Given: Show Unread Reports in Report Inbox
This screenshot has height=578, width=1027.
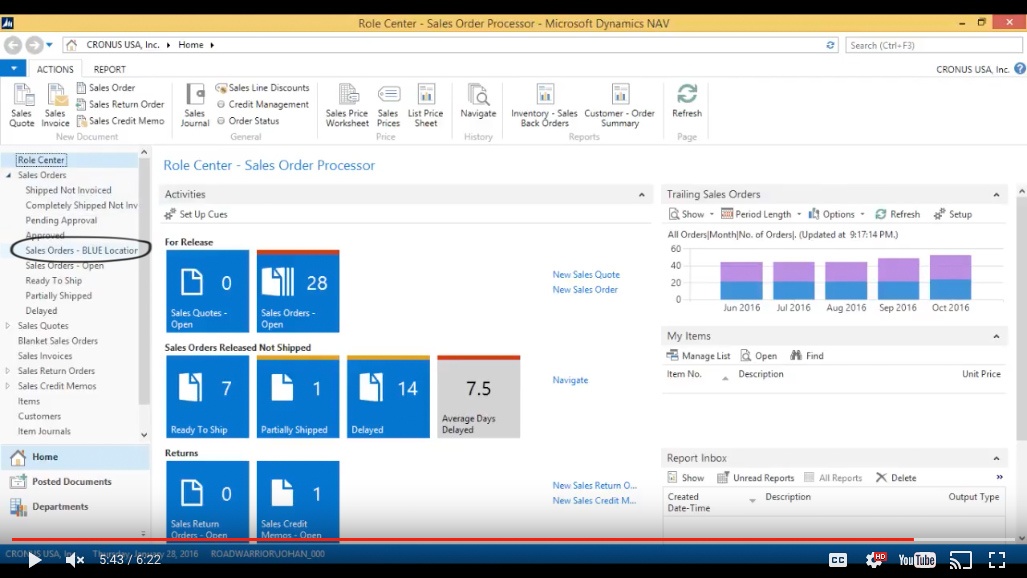Looking at the screenshot, I should tap(756, 478).
